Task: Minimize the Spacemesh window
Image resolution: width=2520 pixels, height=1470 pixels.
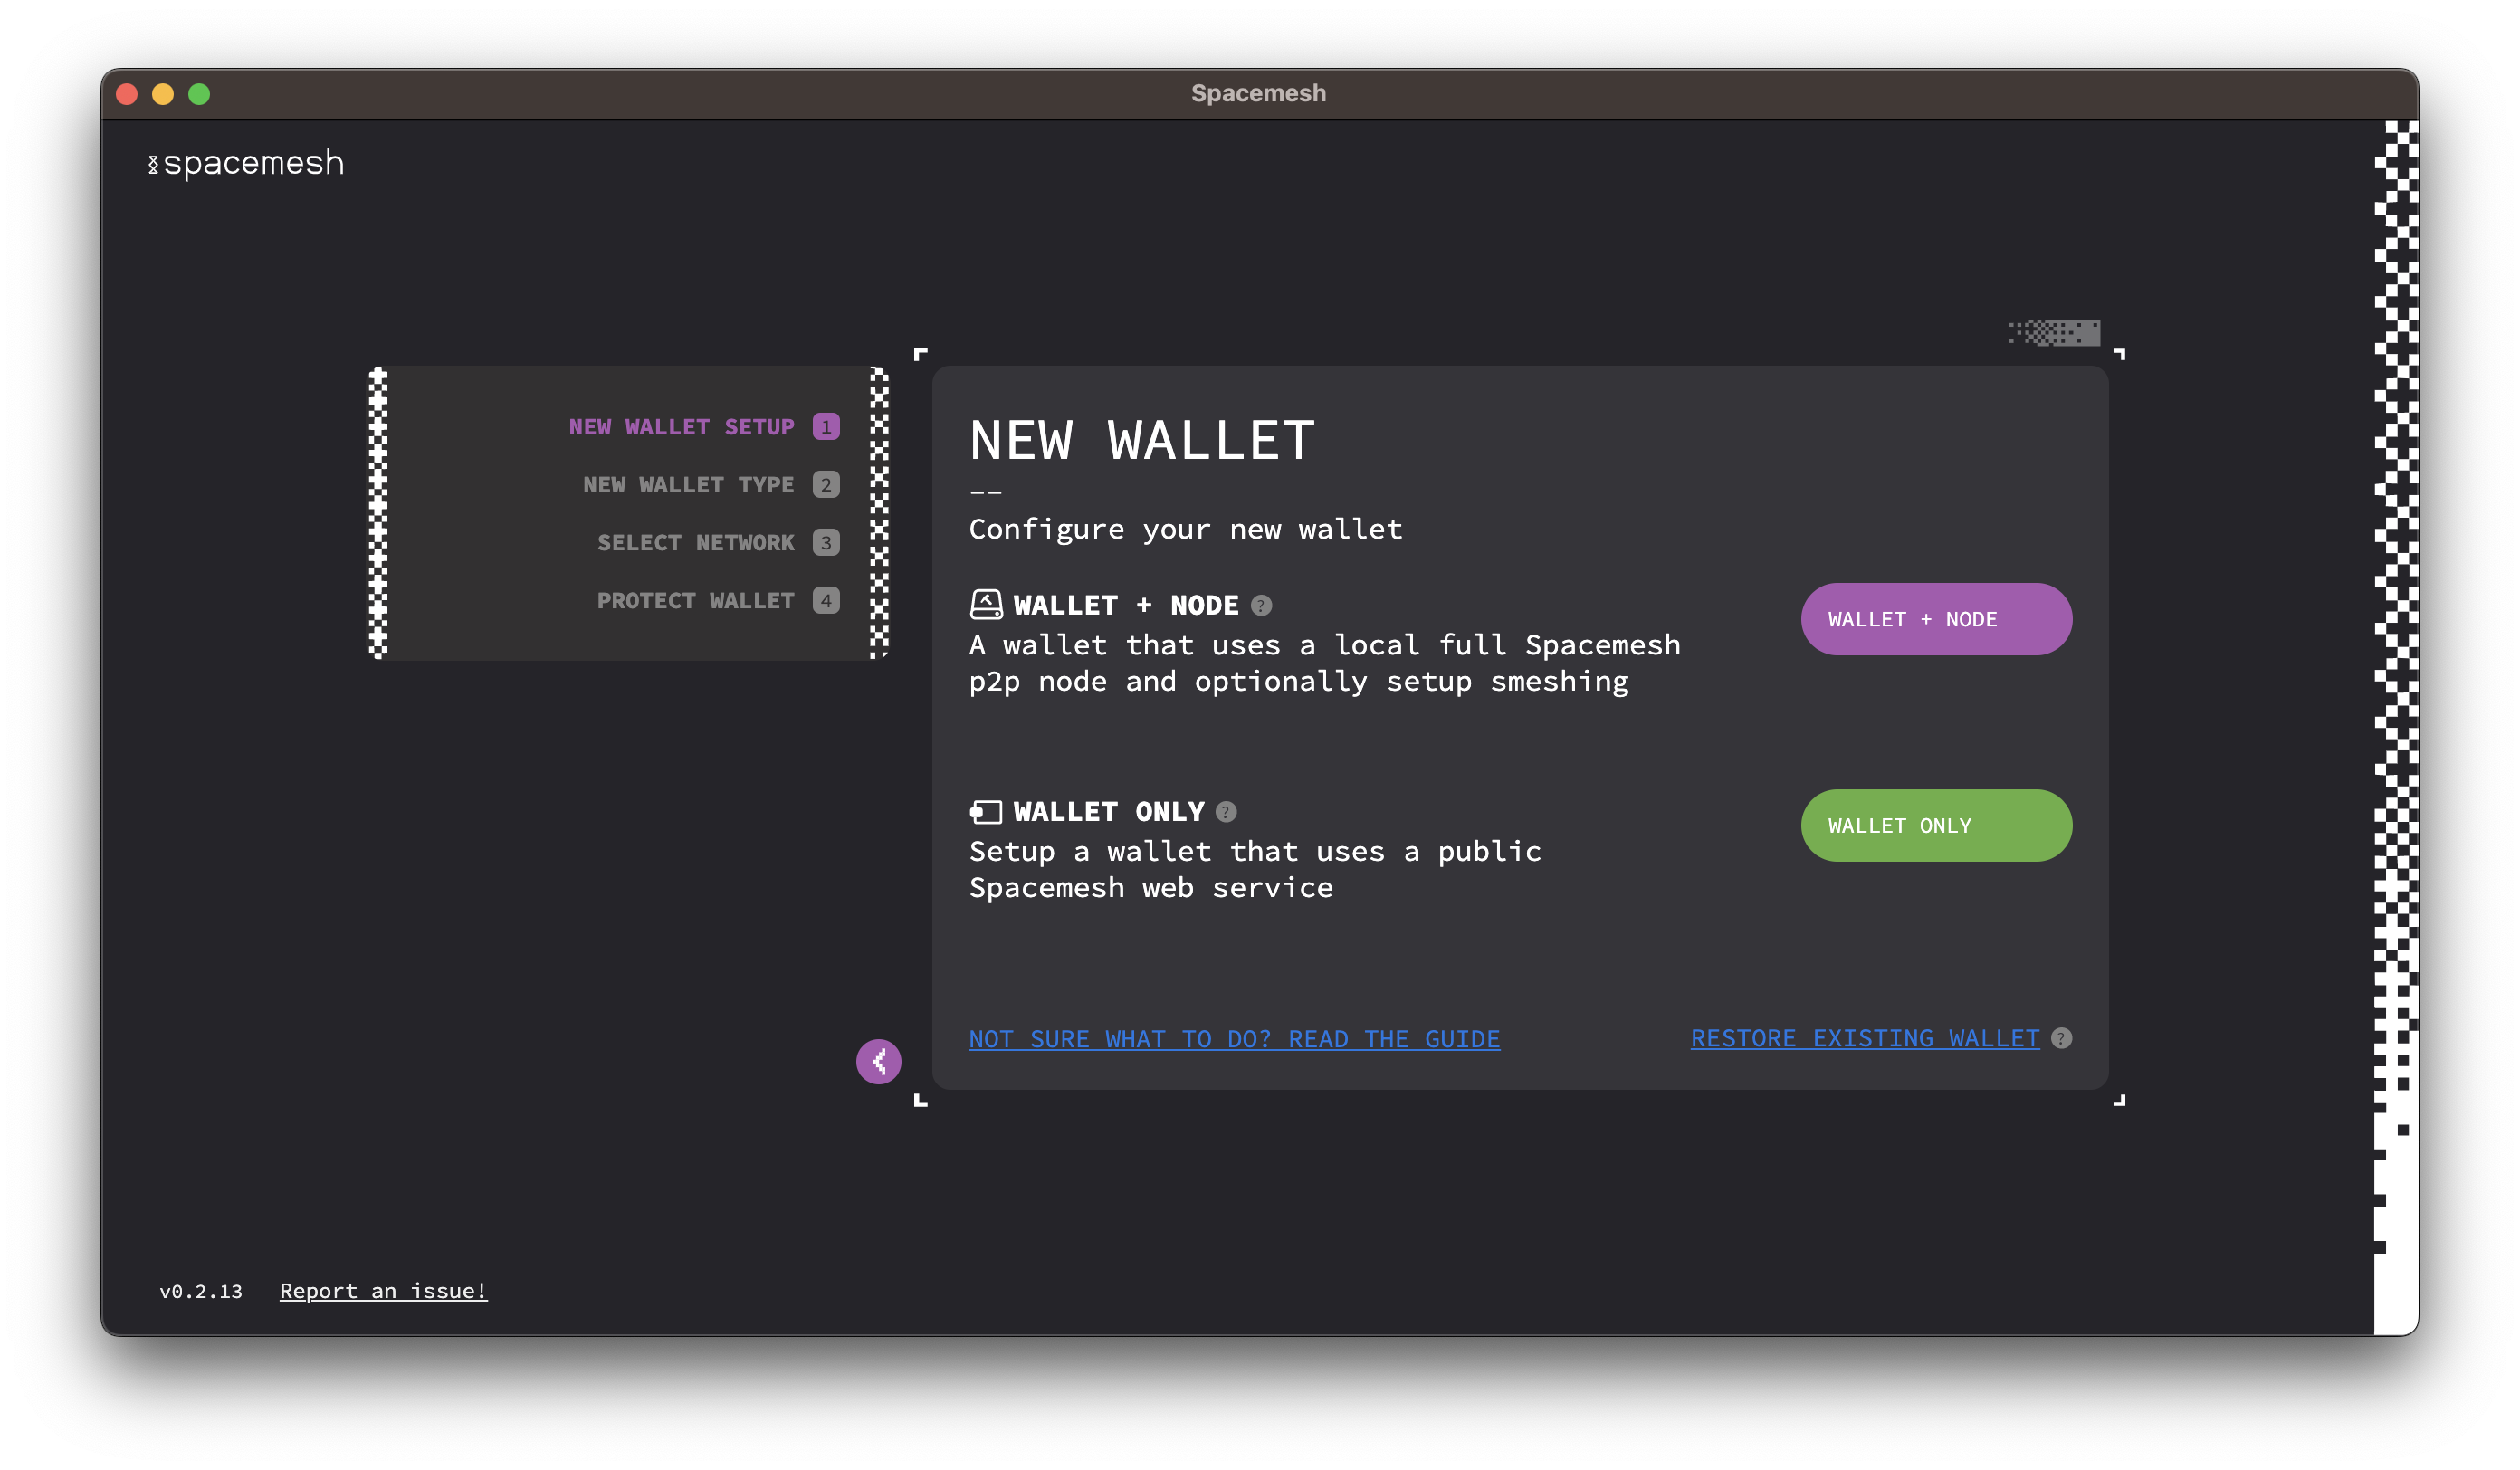Action: tap(163, 94)
